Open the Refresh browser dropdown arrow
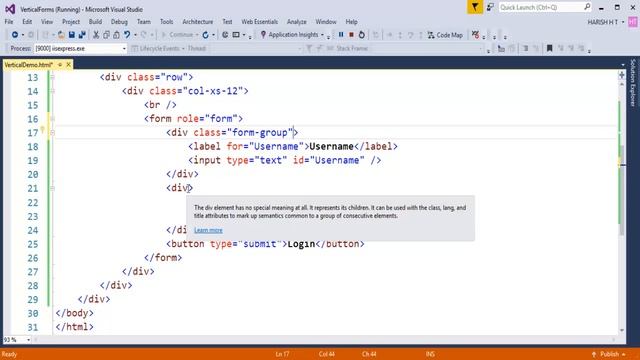 click(x=213, y=35)
